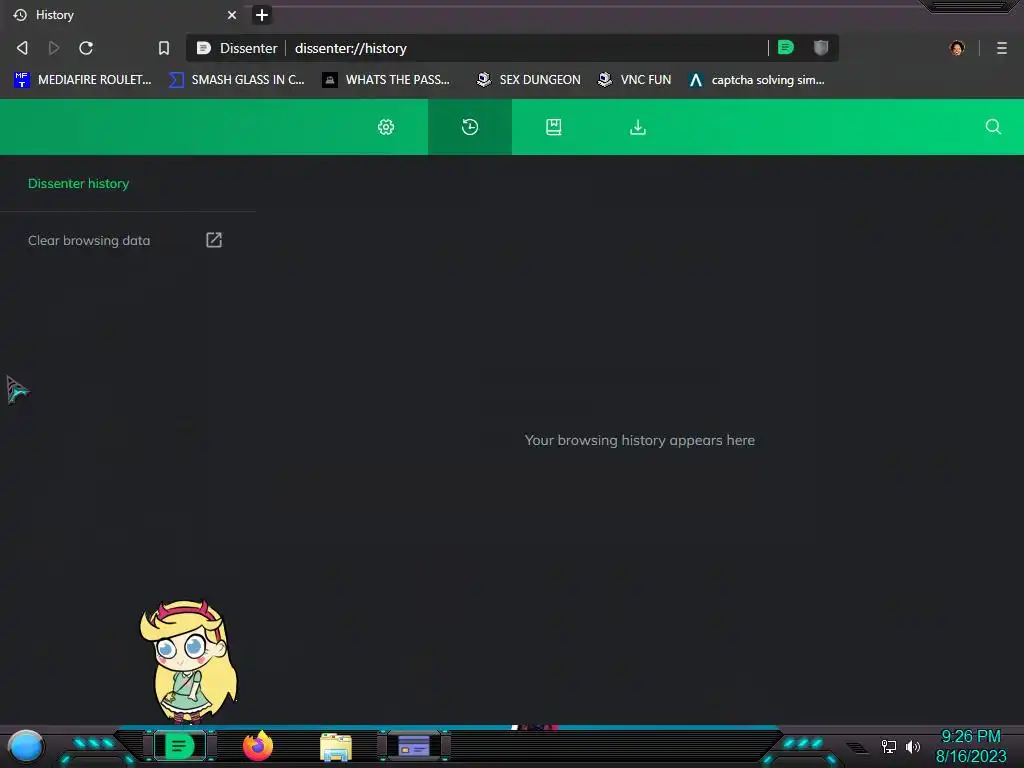This screenshot has height=768, width=1024.
Task: Click the Dissenter site identity label
Action: coord(238,48)
